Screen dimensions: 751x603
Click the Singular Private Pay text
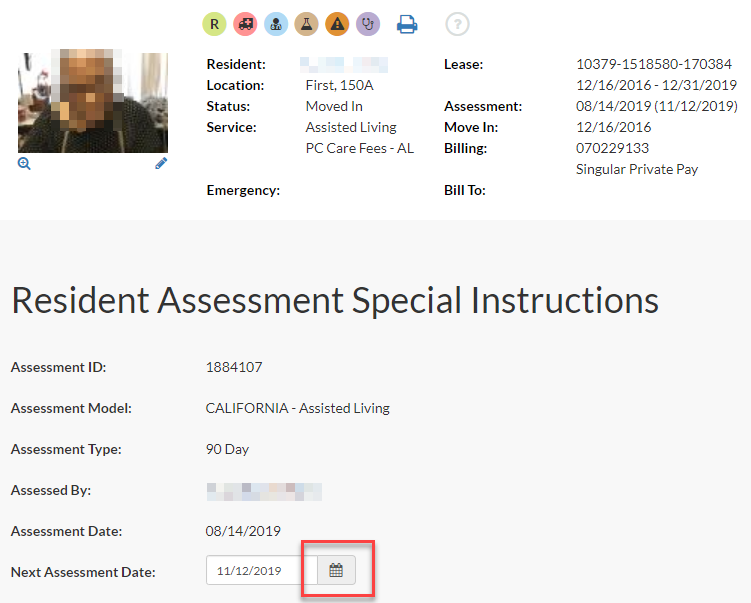tap(637, 170)
